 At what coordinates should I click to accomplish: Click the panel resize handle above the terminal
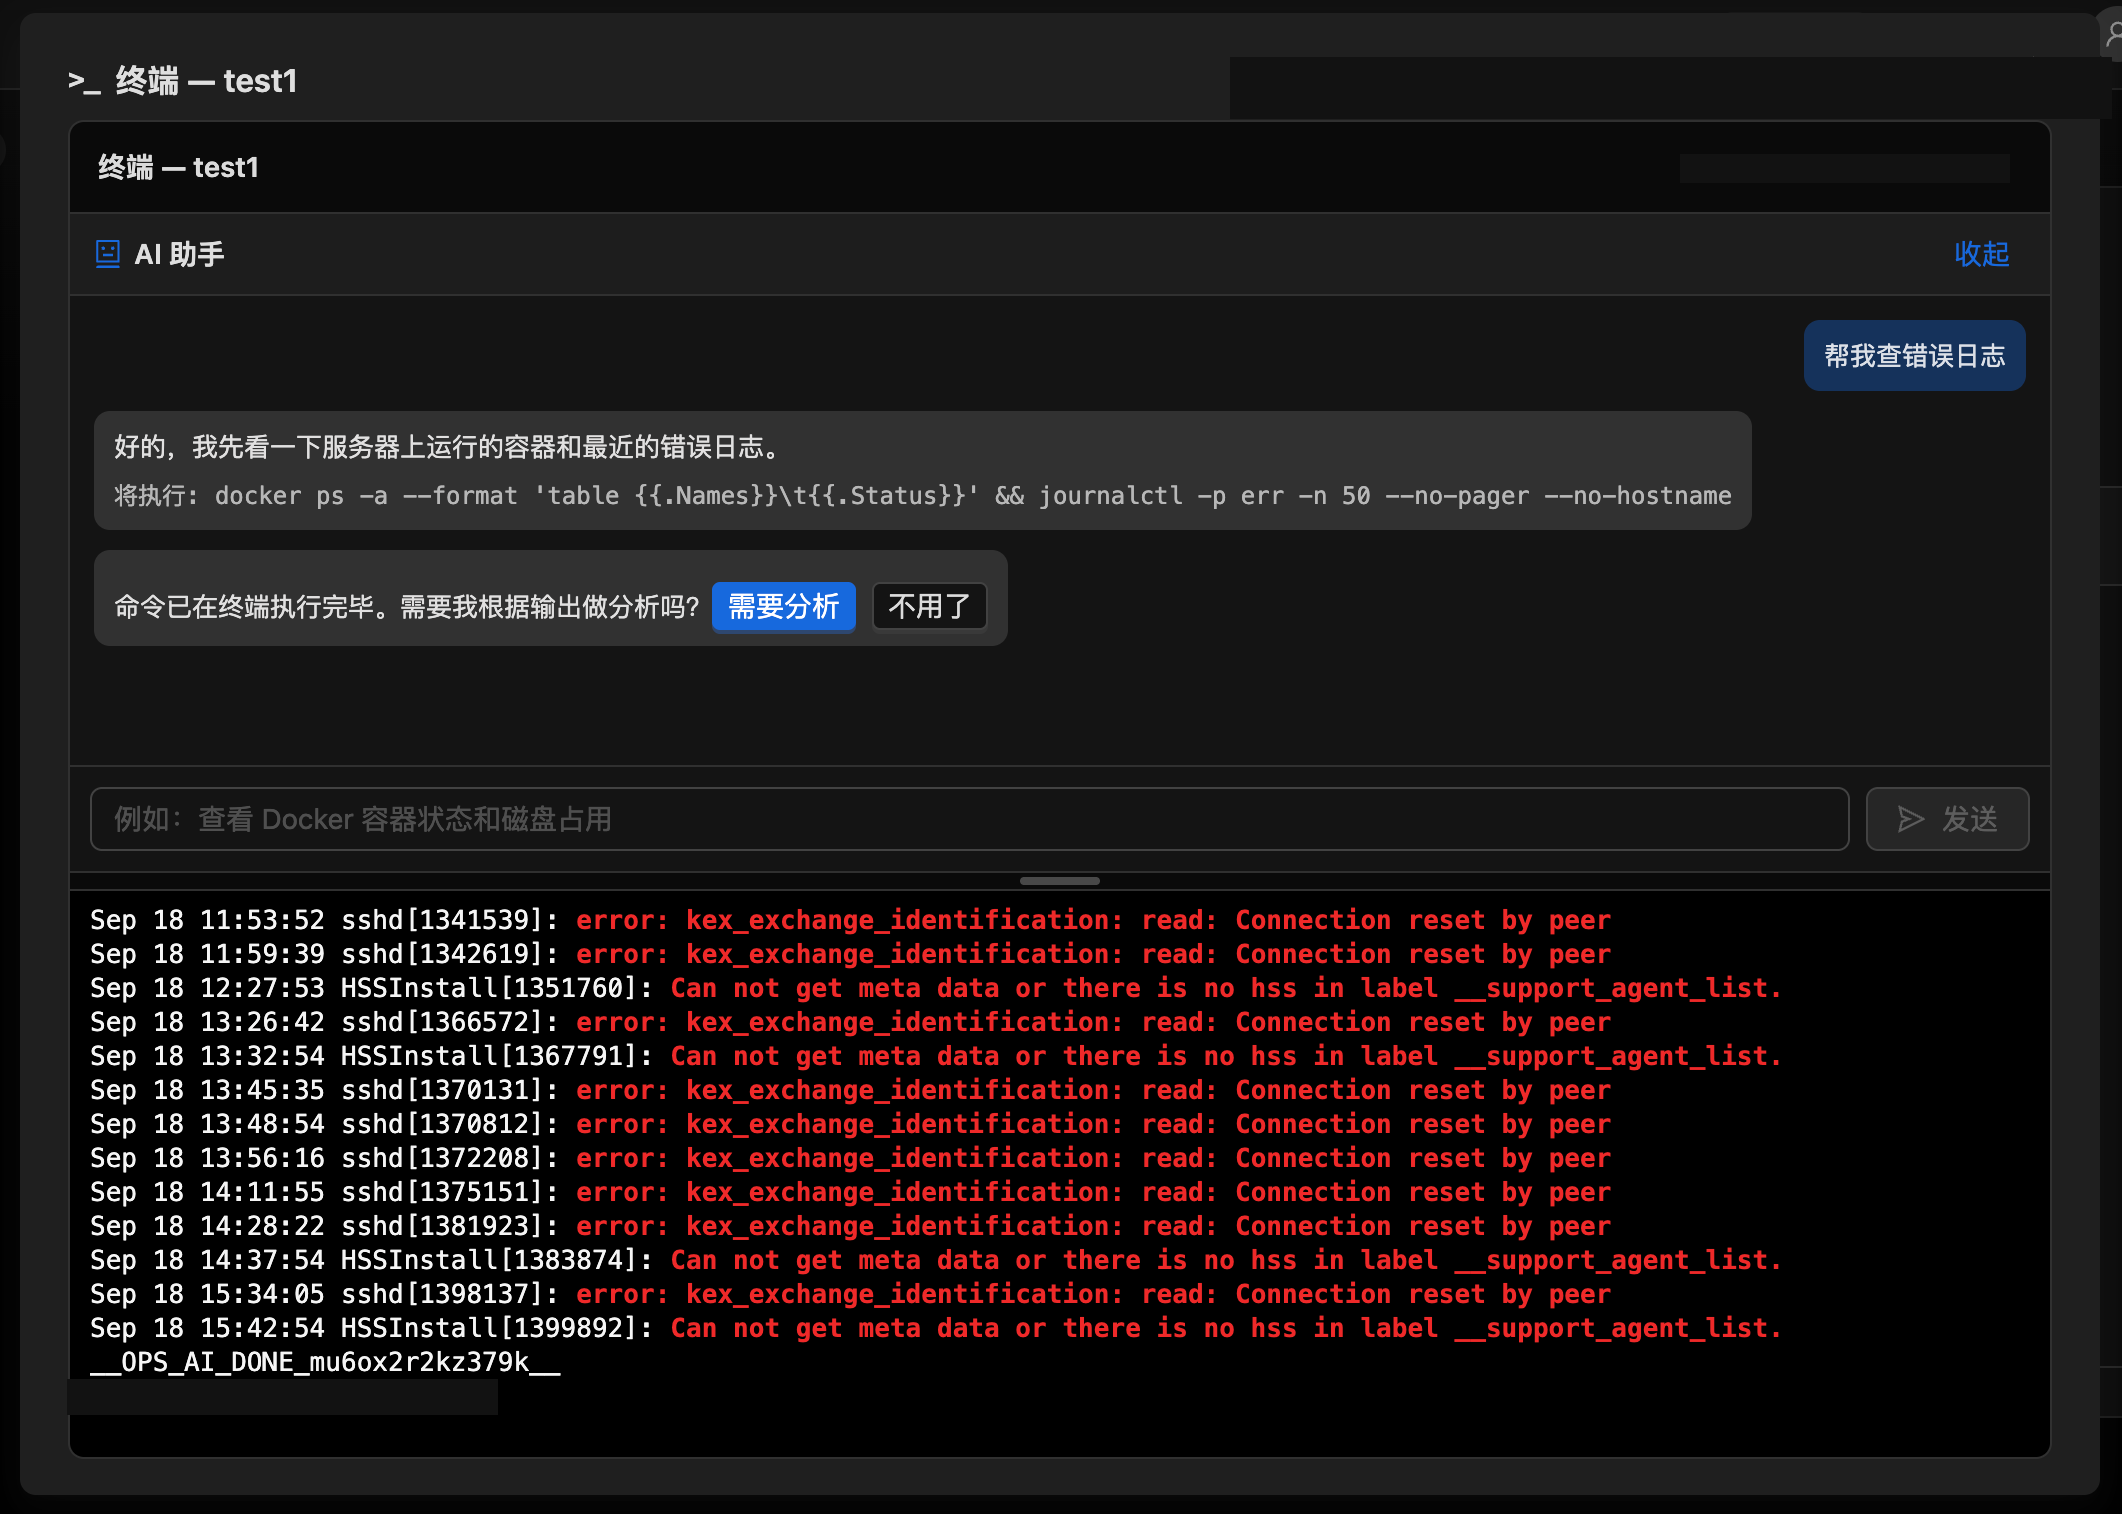[x=1059, y=881]
